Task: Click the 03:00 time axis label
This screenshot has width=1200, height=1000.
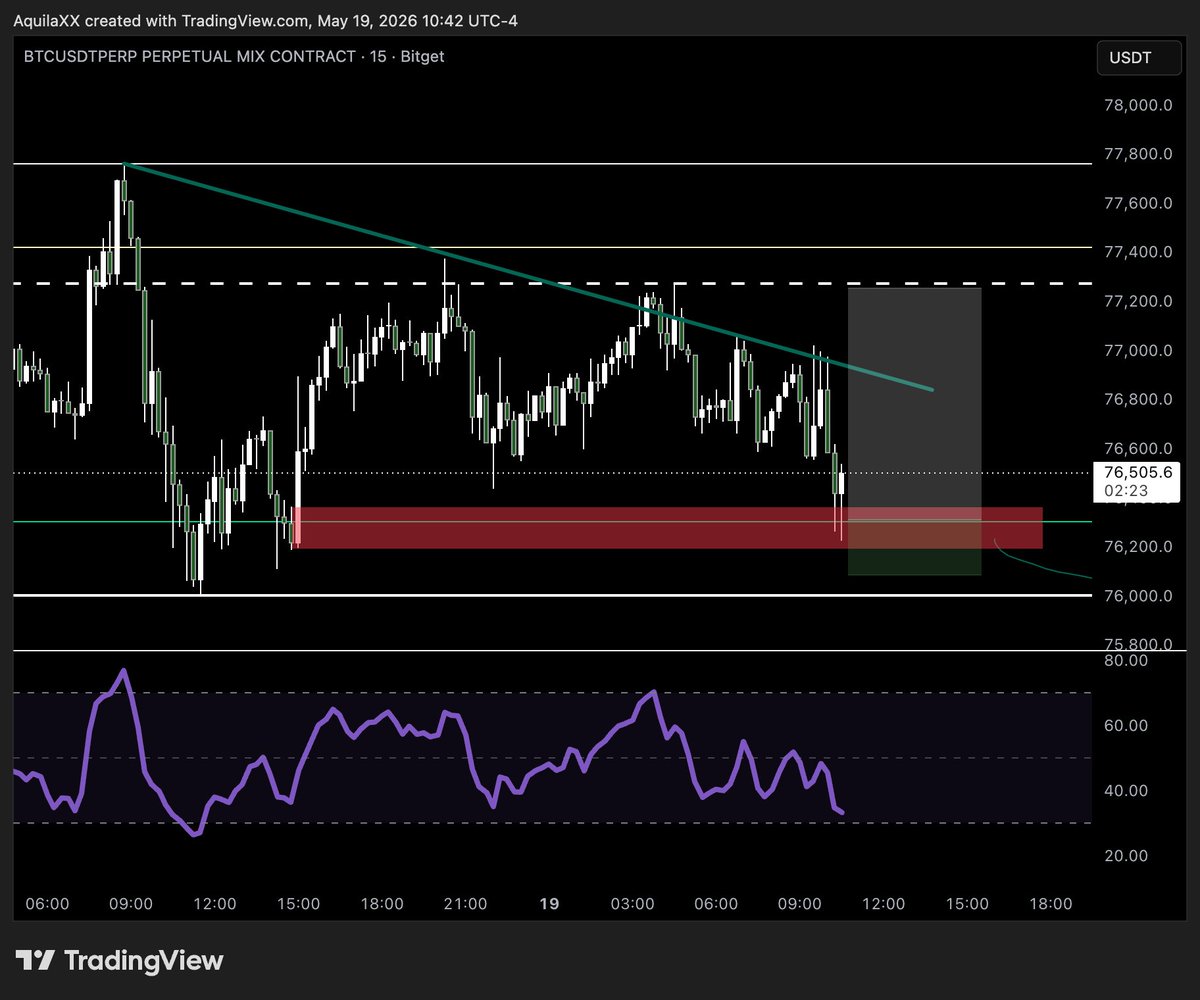Action: click(632, 903)
